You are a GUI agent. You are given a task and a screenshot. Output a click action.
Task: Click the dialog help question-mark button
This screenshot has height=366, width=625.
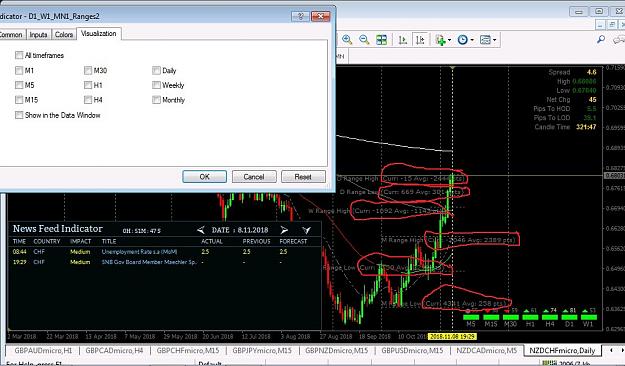point(301,16)
